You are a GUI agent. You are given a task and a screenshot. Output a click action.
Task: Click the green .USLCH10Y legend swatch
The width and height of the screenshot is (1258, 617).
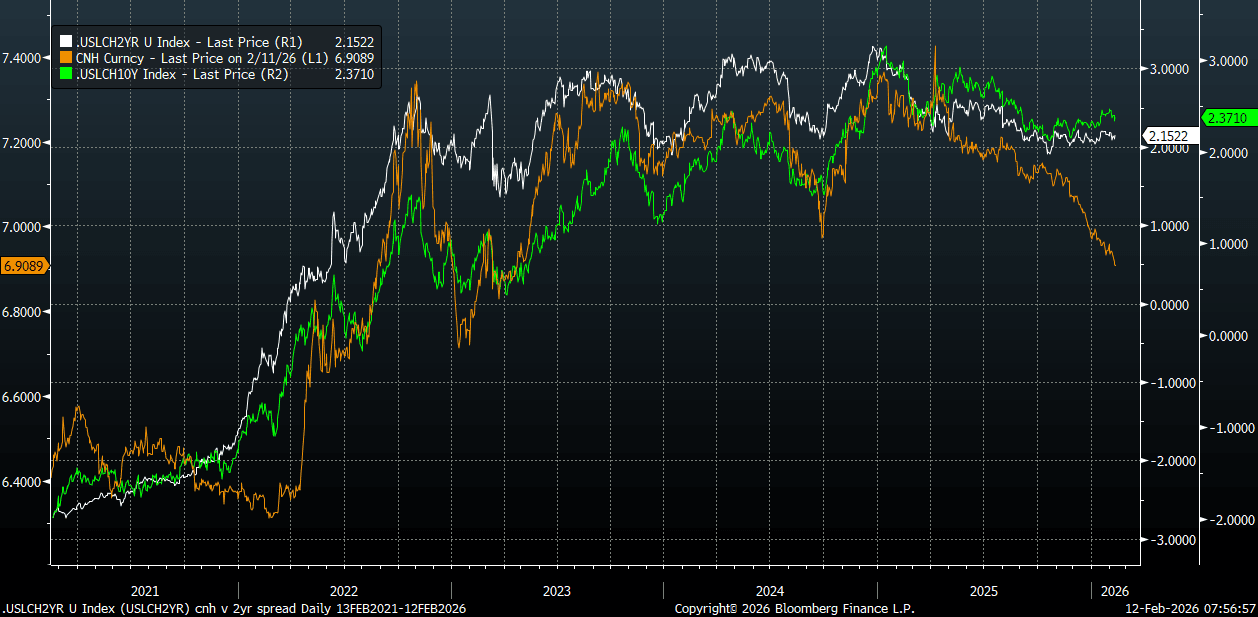pos(67,74)
